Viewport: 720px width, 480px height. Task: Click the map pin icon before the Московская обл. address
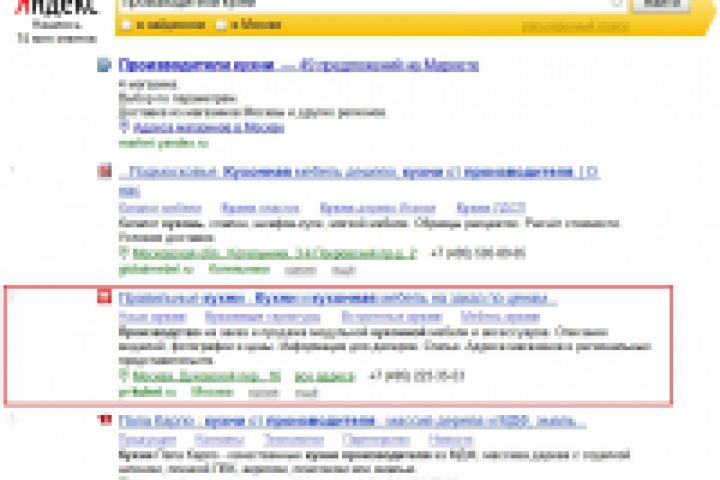(x=124, y=252)
